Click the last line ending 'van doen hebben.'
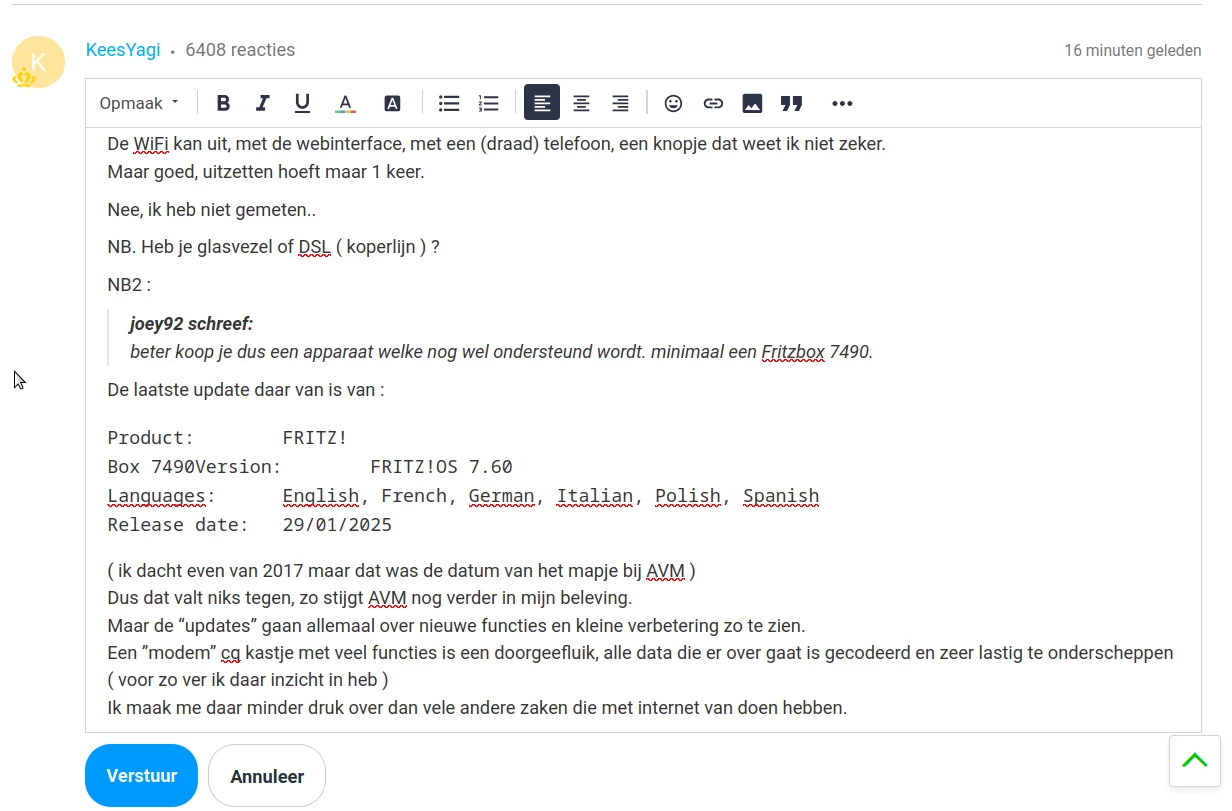 tap(477, 708)
